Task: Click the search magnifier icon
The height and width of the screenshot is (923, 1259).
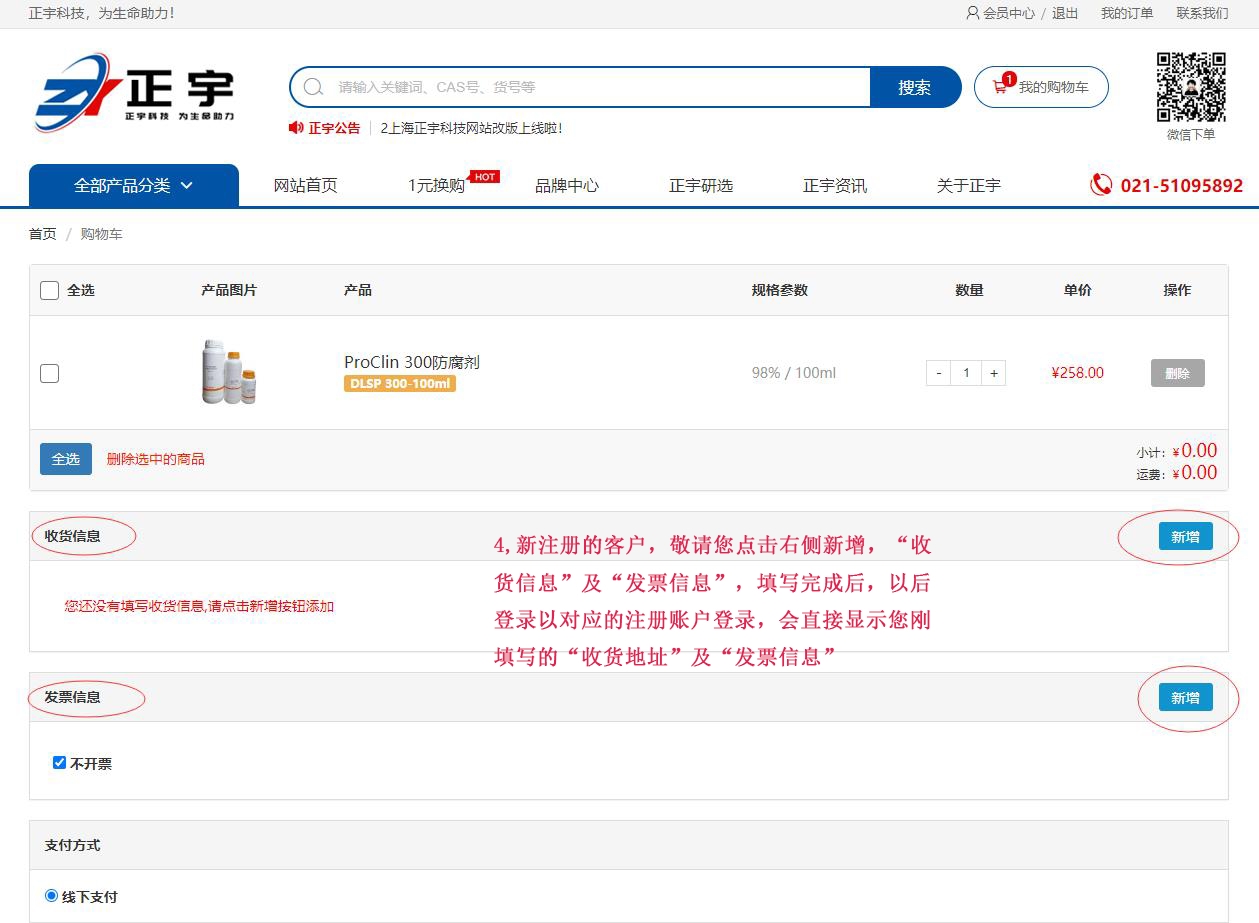Action: [313, 87]
